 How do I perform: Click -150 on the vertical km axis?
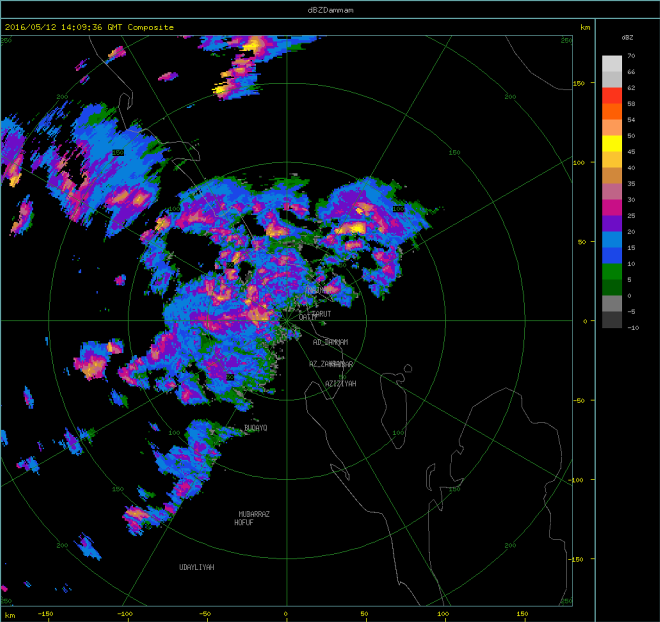click(x=577, y=559)
